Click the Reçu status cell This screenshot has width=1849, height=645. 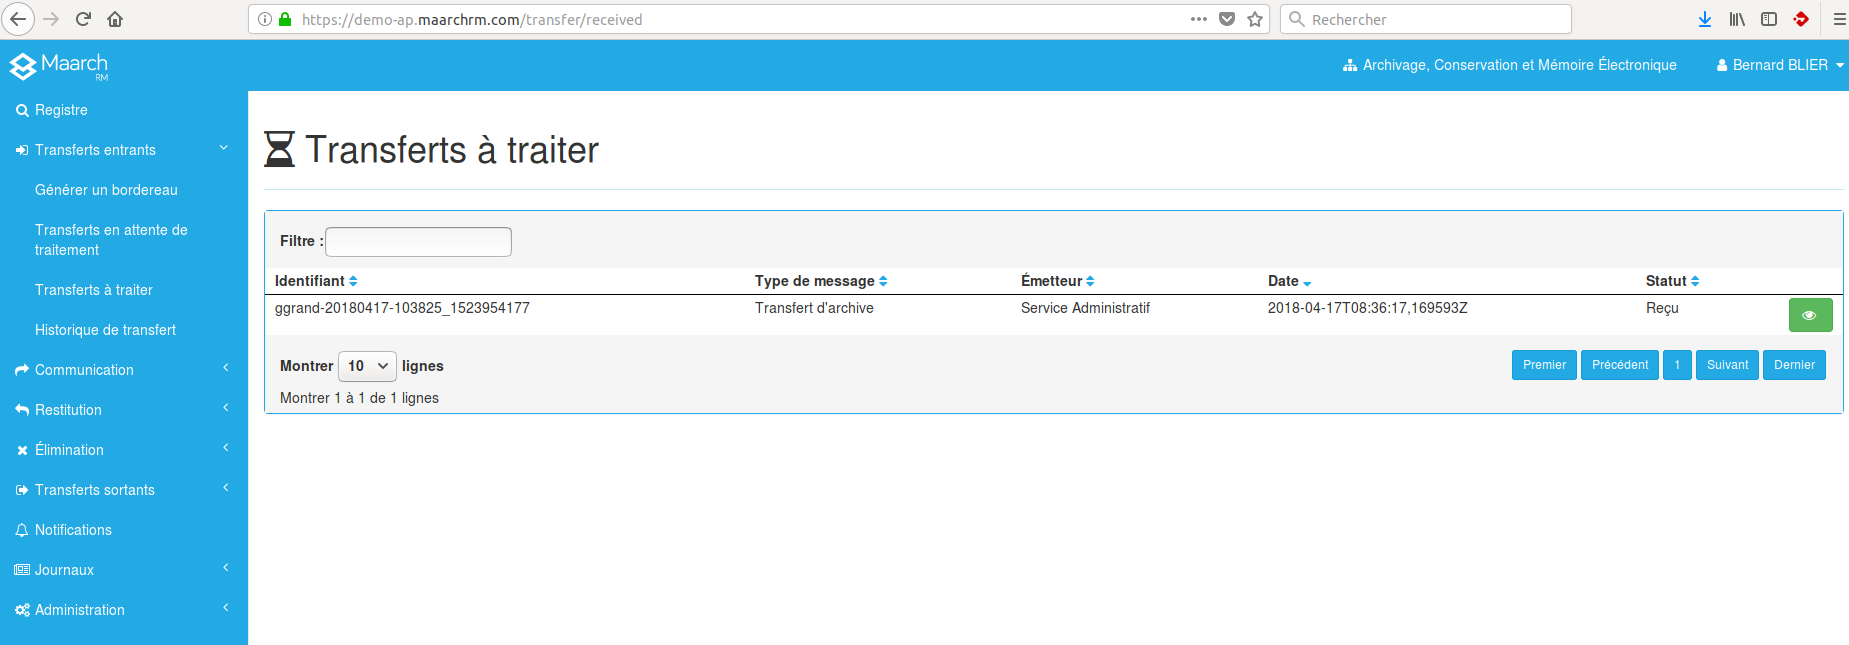click(x=1662, y=308)
